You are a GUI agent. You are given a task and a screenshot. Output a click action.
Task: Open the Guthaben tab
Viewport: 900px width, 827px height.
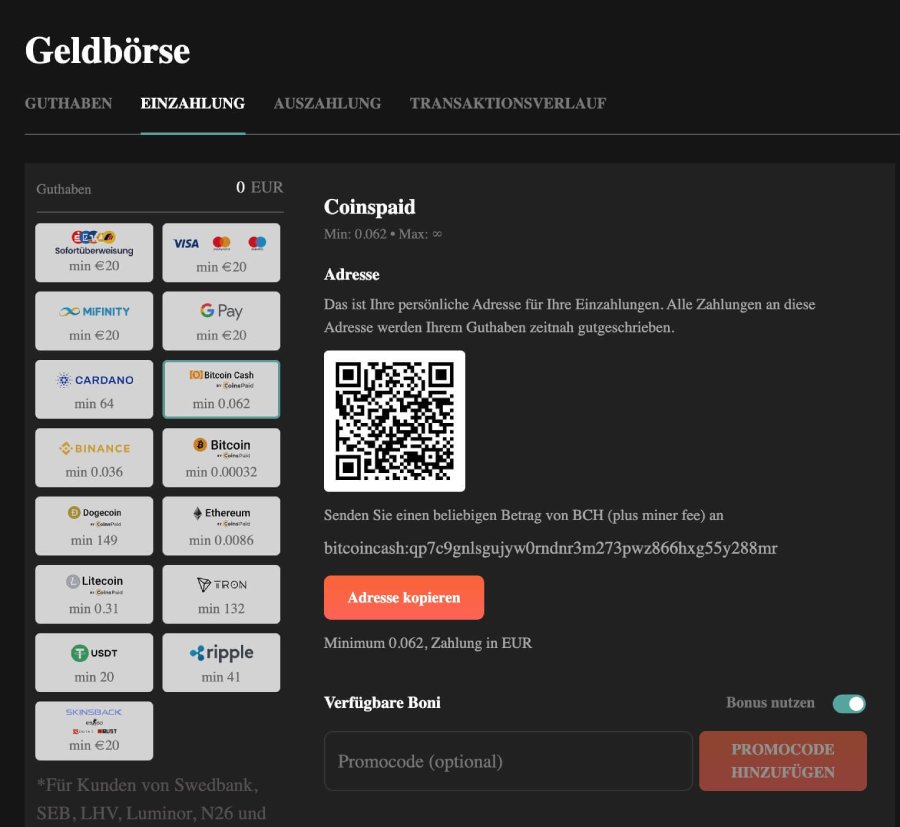coord(68,104)
